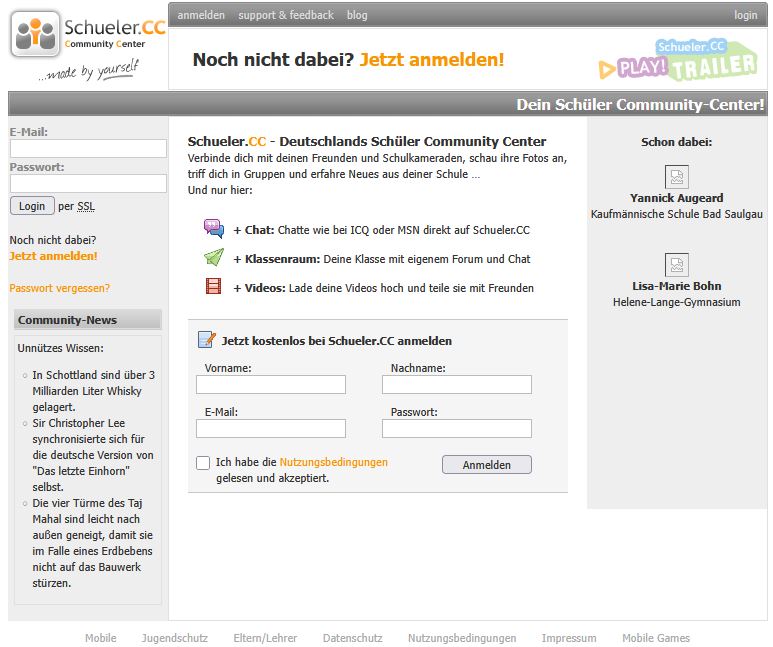This screenshot has height=647, width=773.
Task: Open Mobile Games footer link
Action: [x=656, y=638]
